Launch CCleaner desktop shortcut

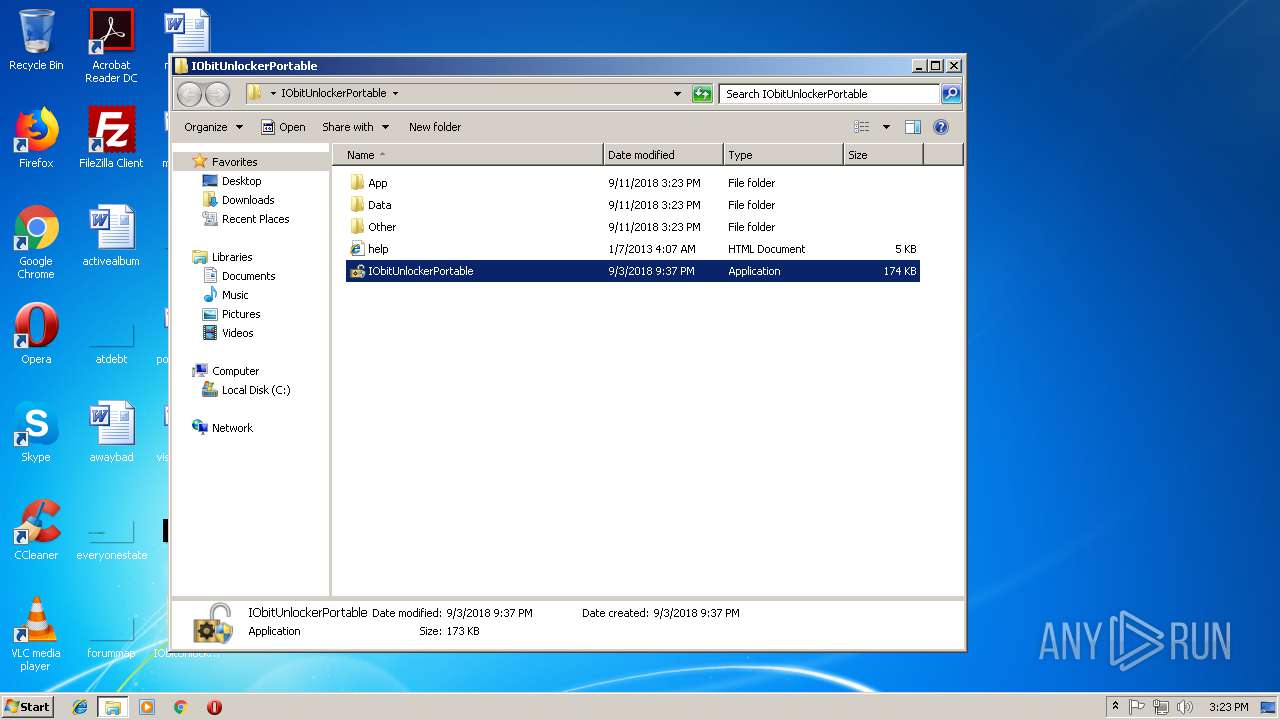pos(36,530)
